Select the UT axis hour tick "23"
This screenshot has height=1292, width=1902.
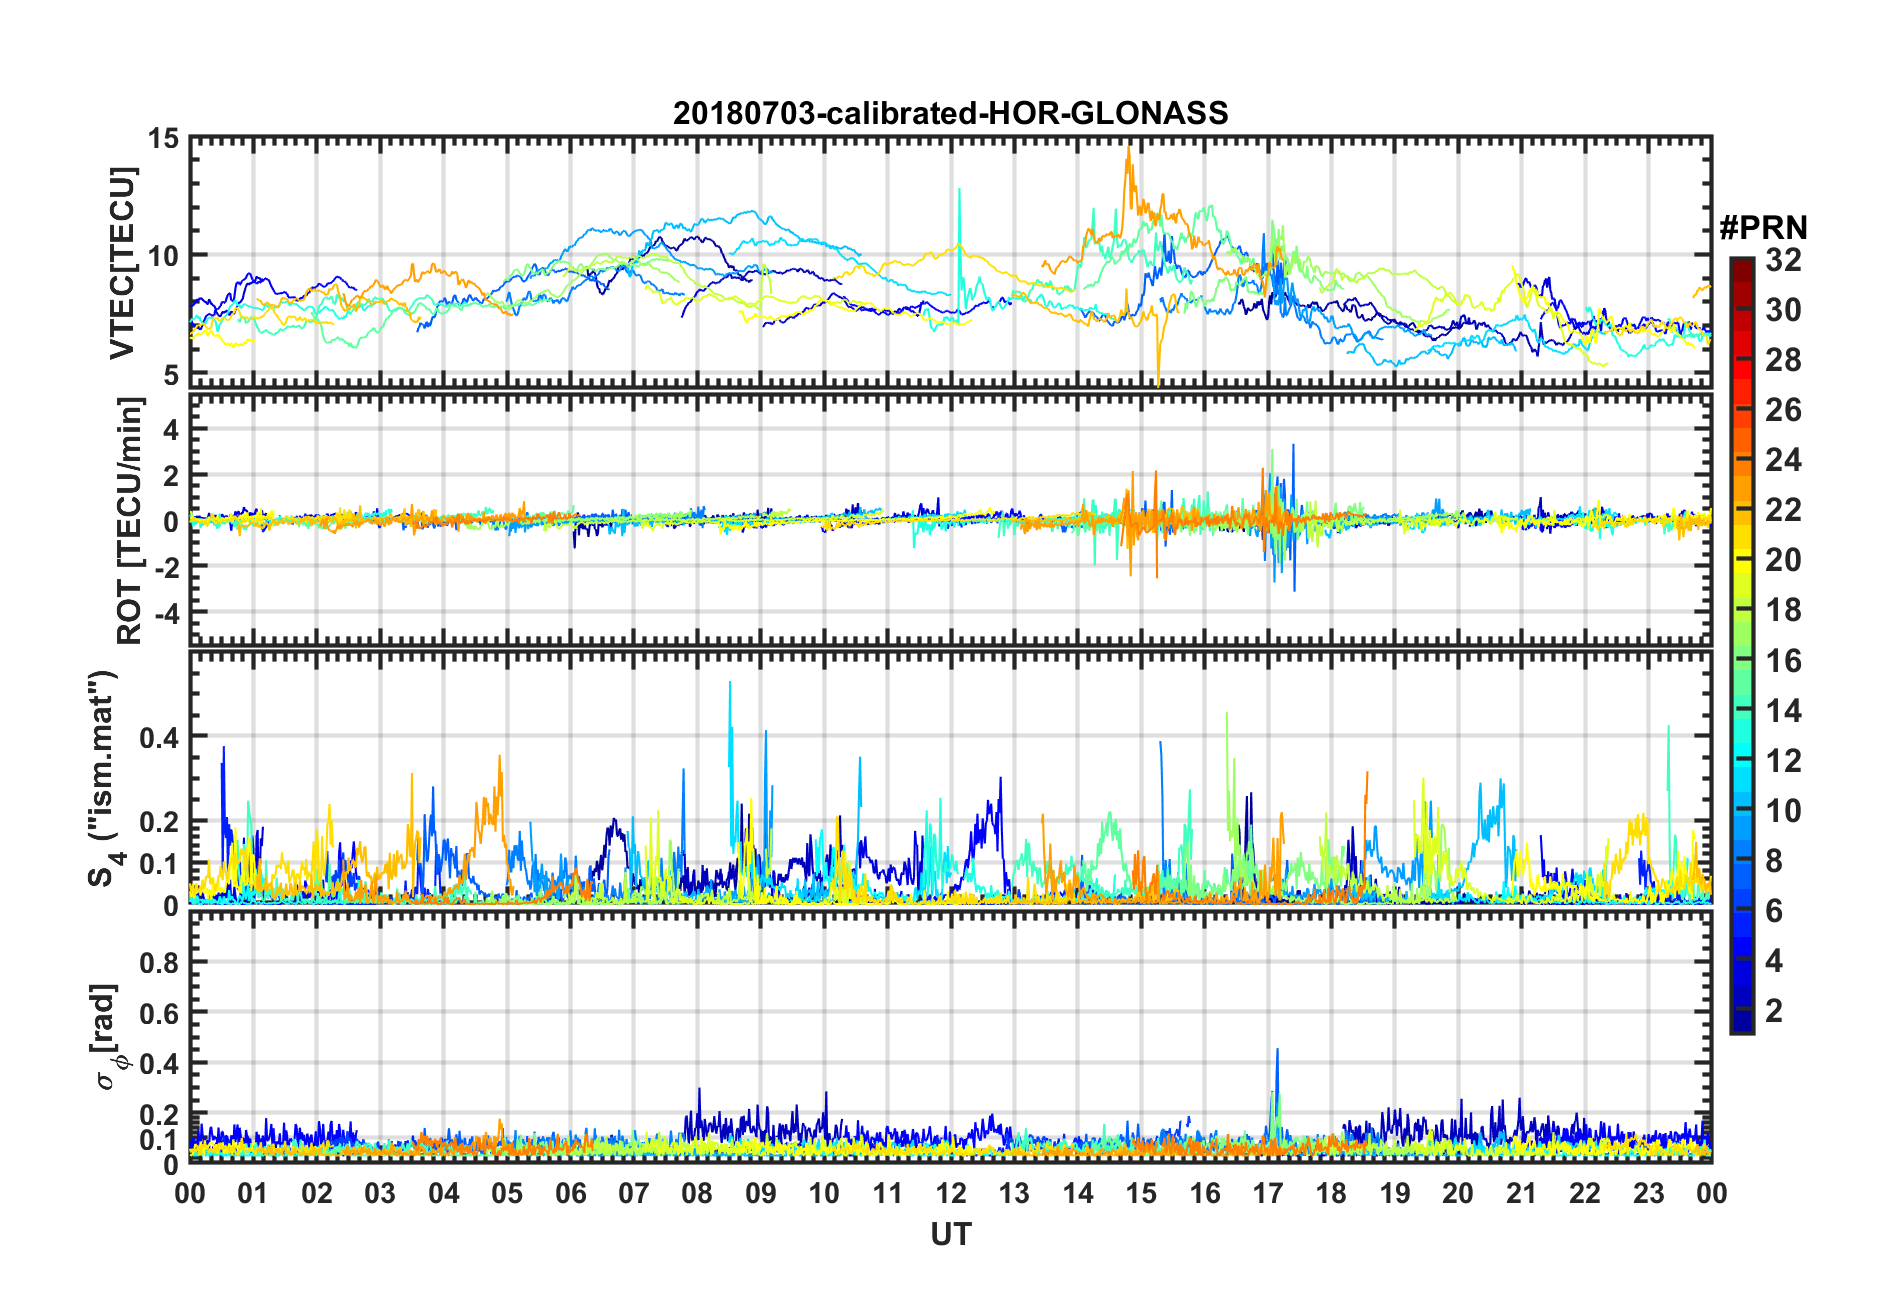click(1648, 1193)
